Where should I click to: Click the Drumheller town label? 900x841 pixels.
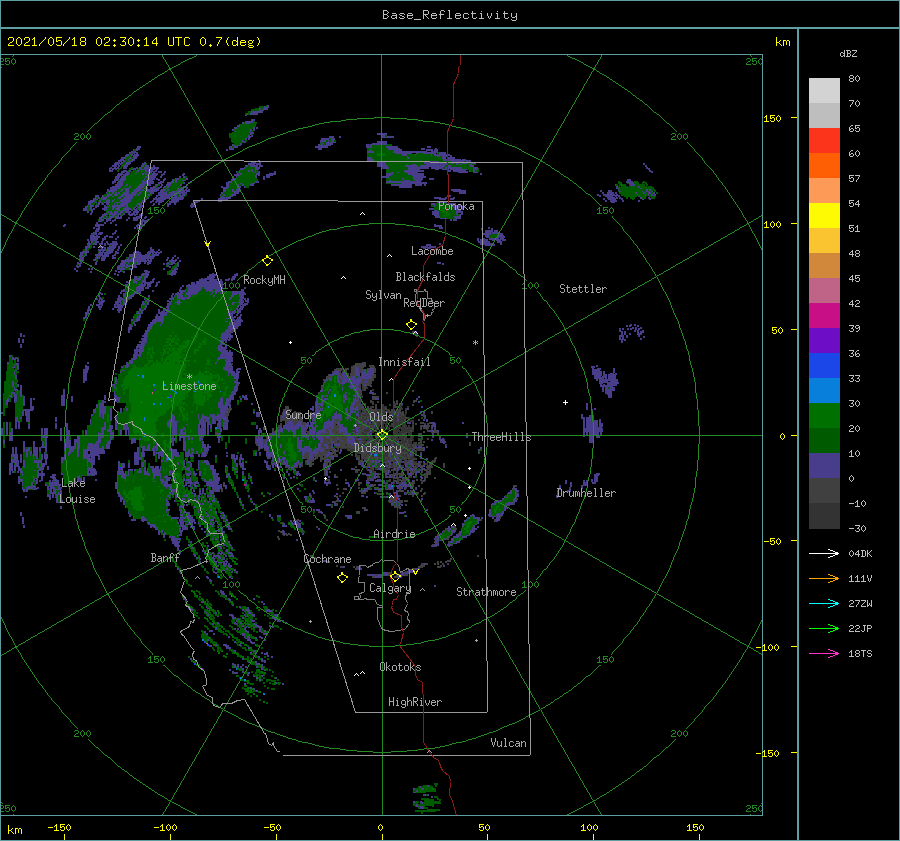pos(586,493)
